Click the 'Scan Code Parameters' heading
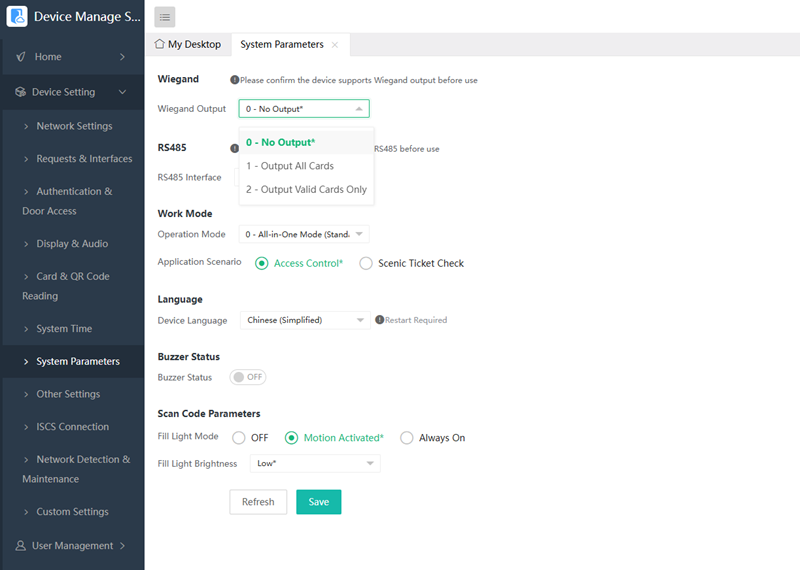 209,413
